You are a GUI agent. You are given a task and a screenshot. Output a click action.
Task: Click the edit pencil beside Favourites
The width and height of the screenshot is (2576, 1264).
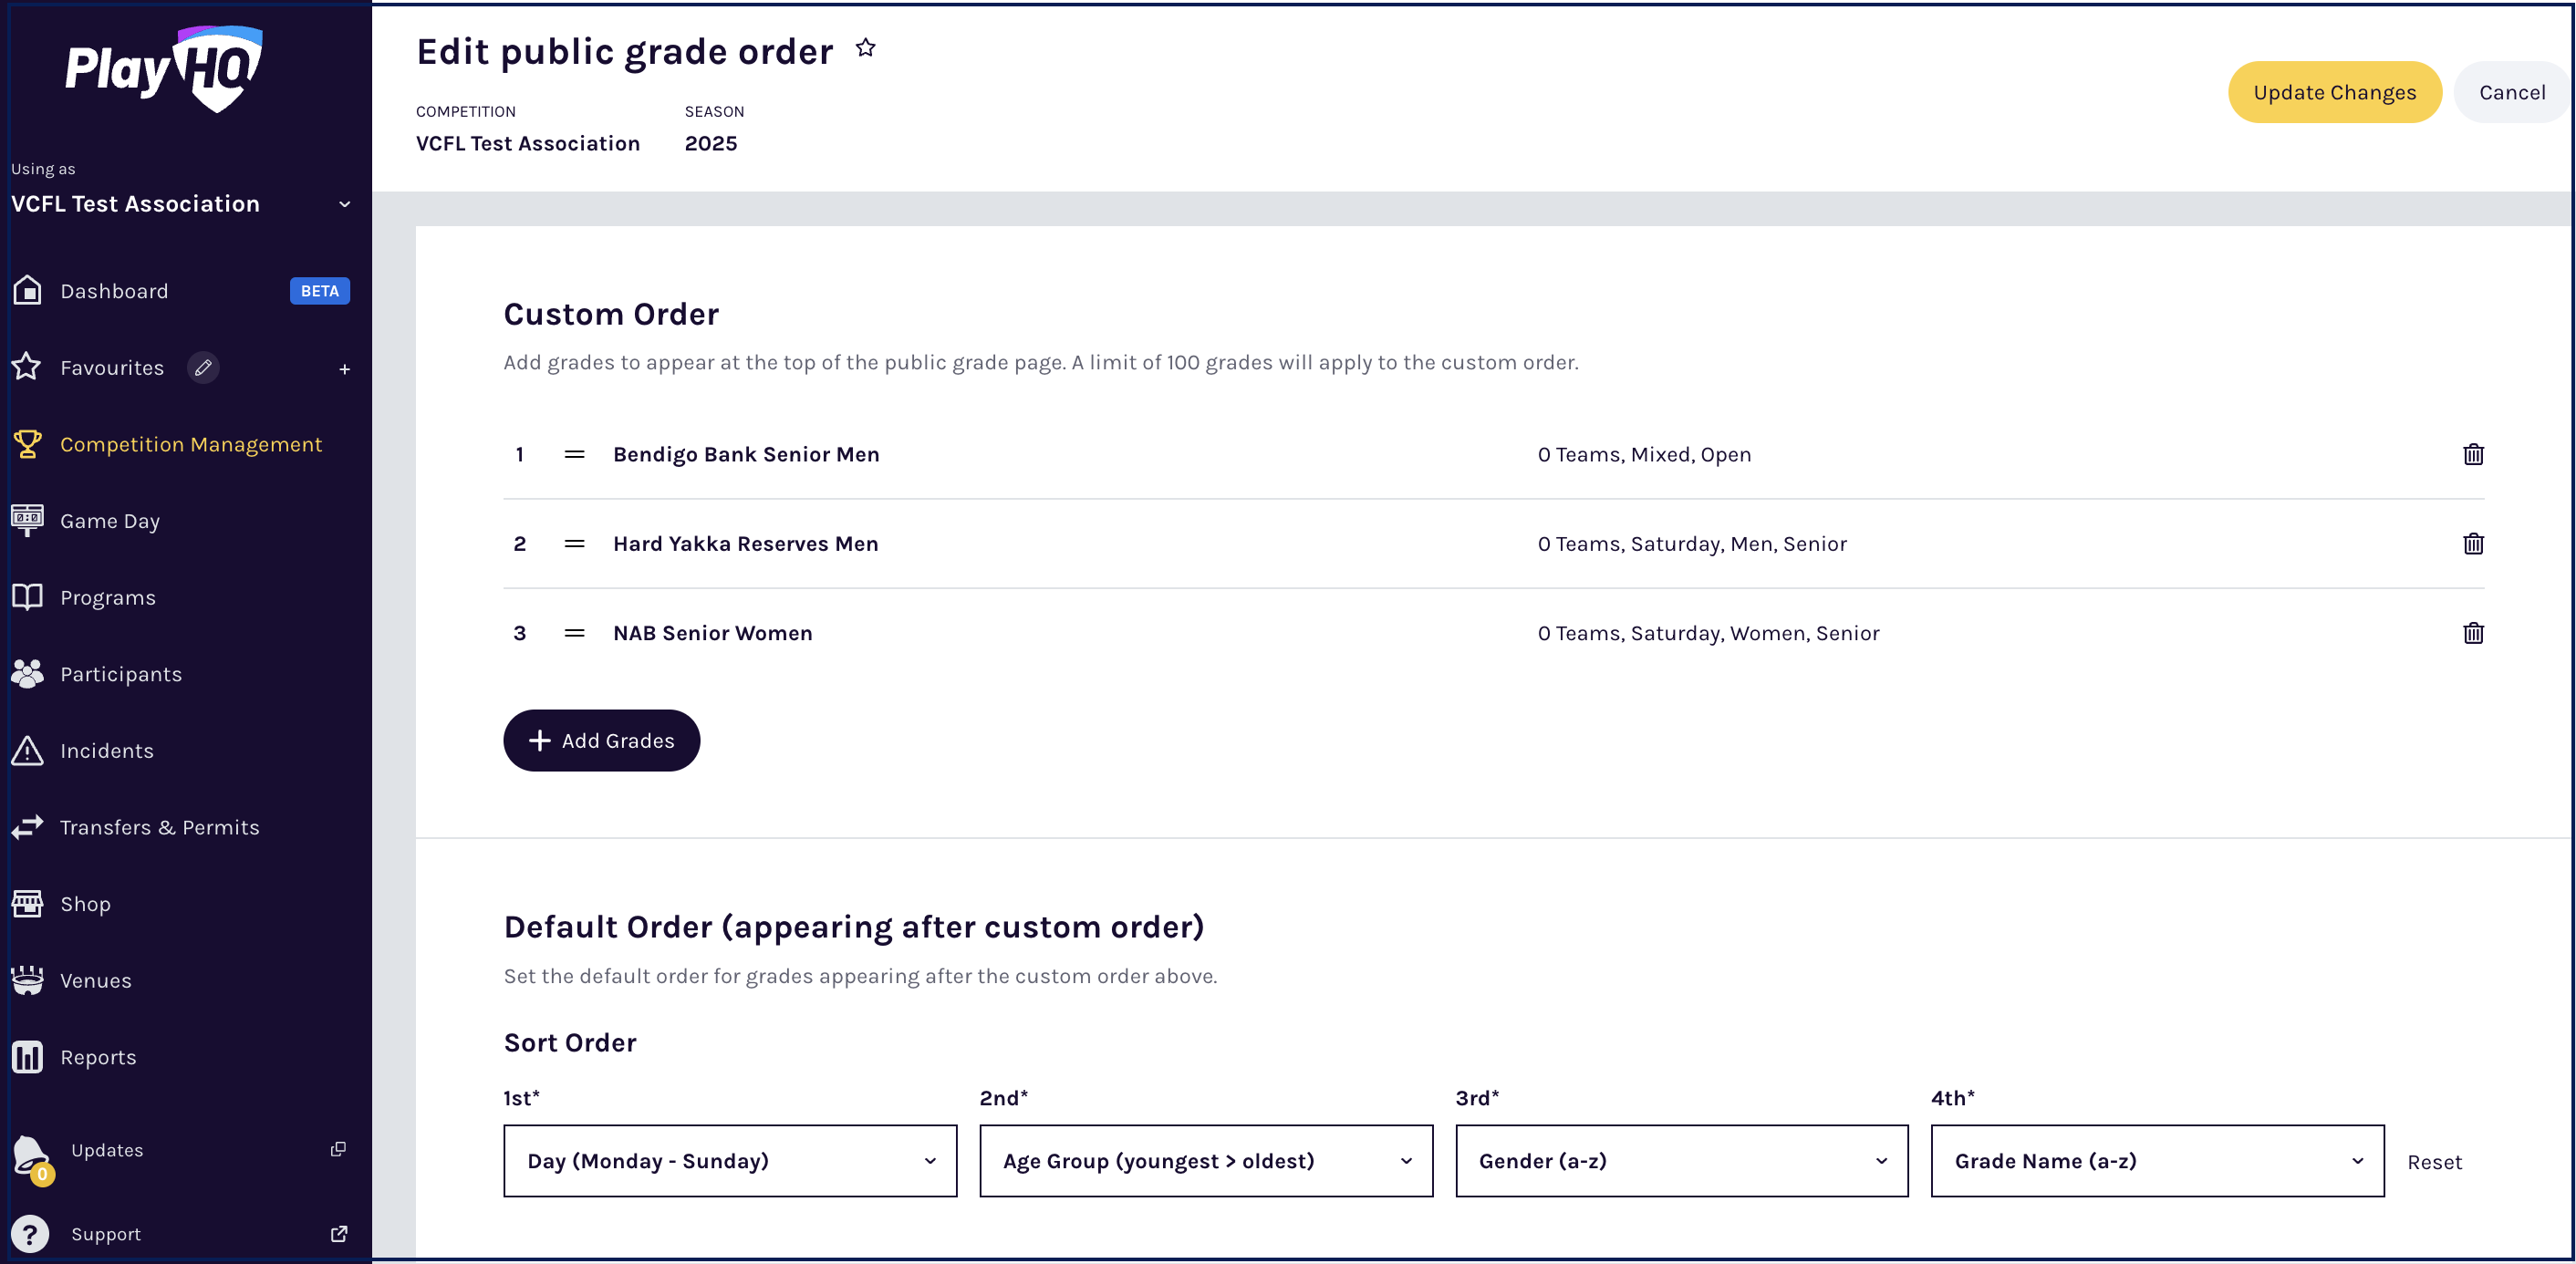pos(203,368)
